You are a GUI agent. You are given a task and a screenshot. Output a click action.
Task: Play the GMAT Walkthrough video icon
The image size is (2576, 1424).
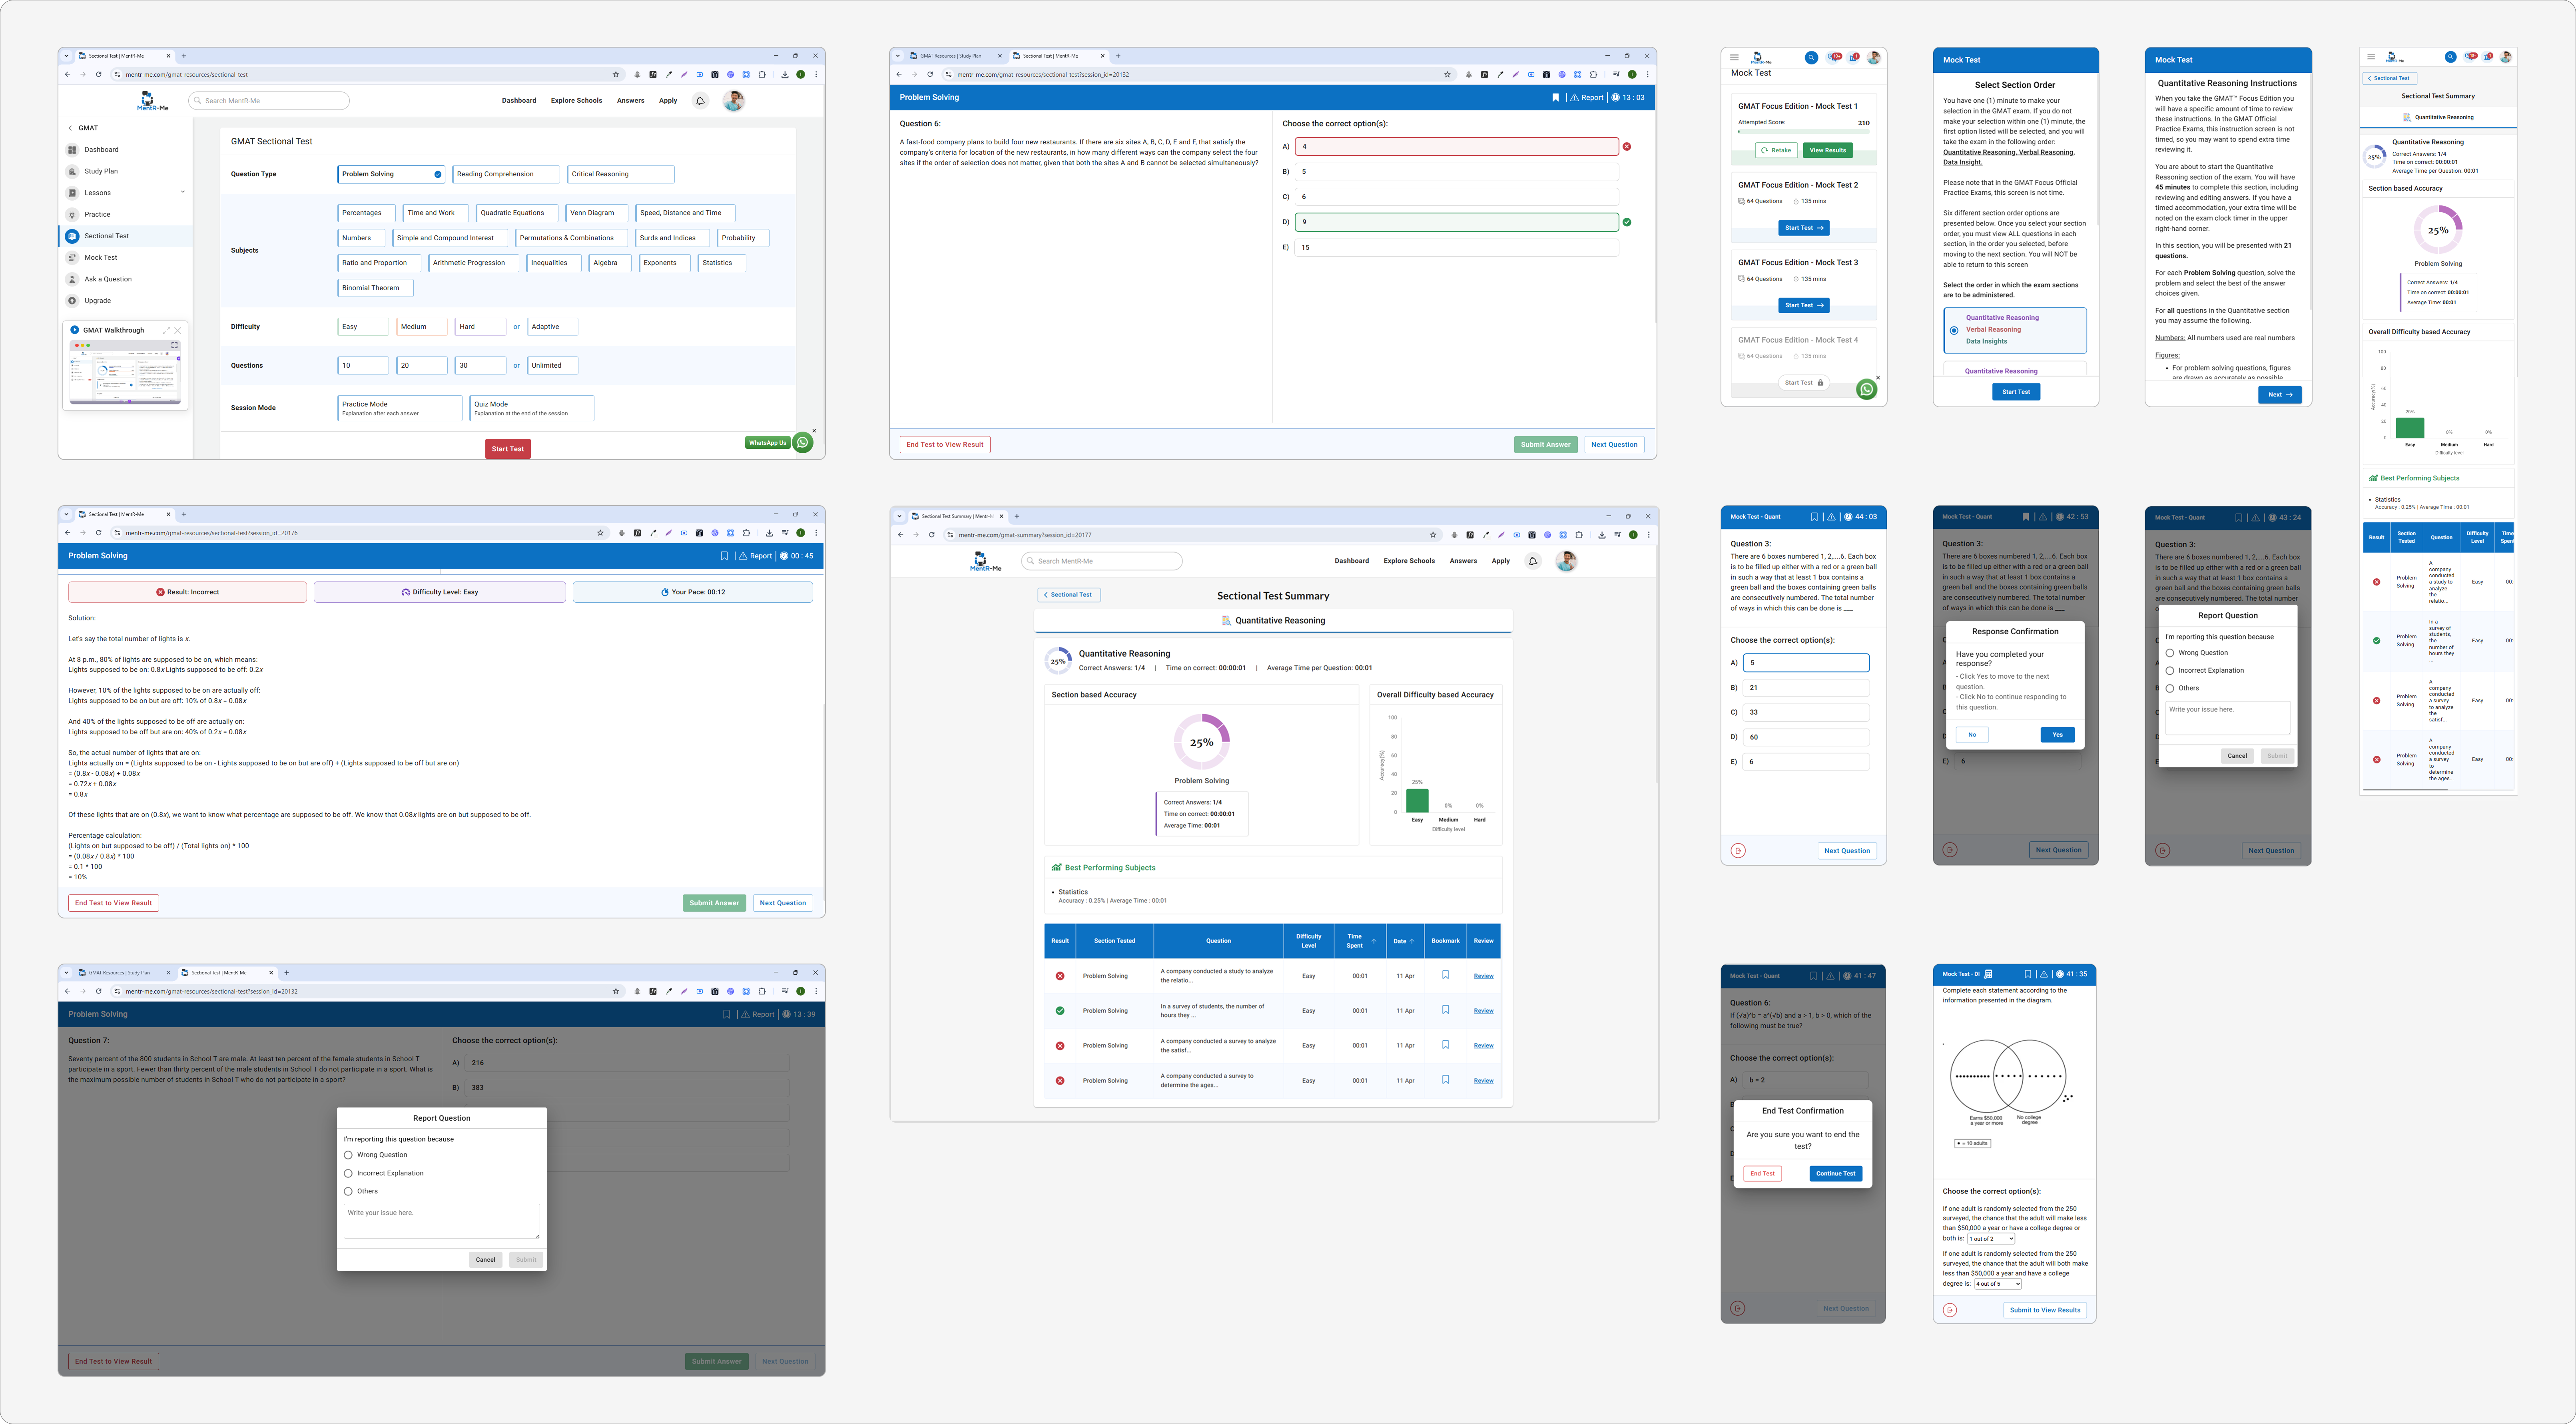click(75, 330)
